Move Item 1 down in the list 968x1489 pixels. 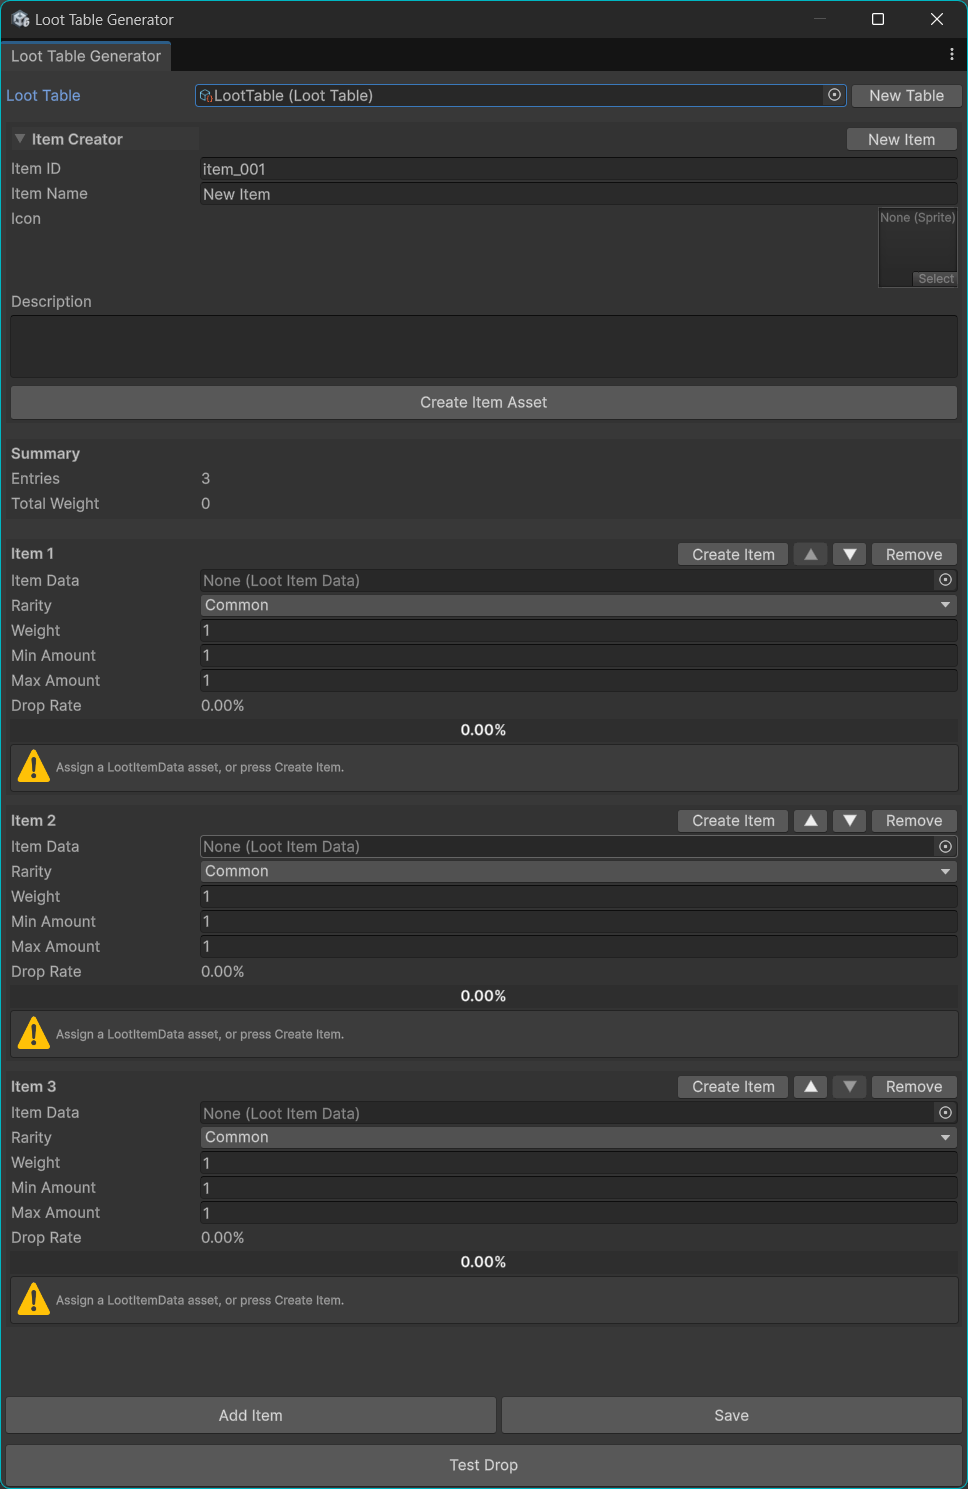click(849, 554)
